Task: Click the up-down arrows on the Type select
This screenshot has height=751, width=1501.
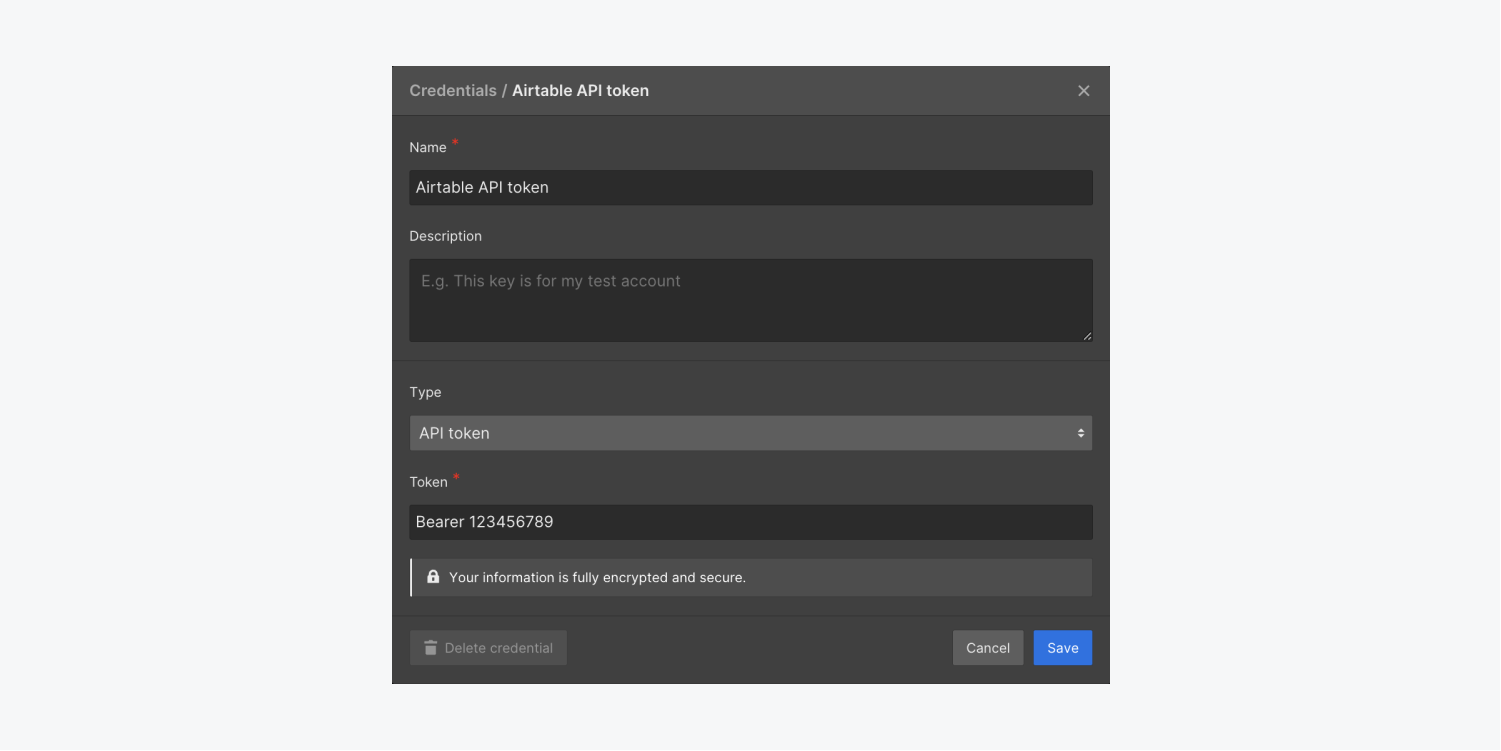Action: click(1081, 433)
